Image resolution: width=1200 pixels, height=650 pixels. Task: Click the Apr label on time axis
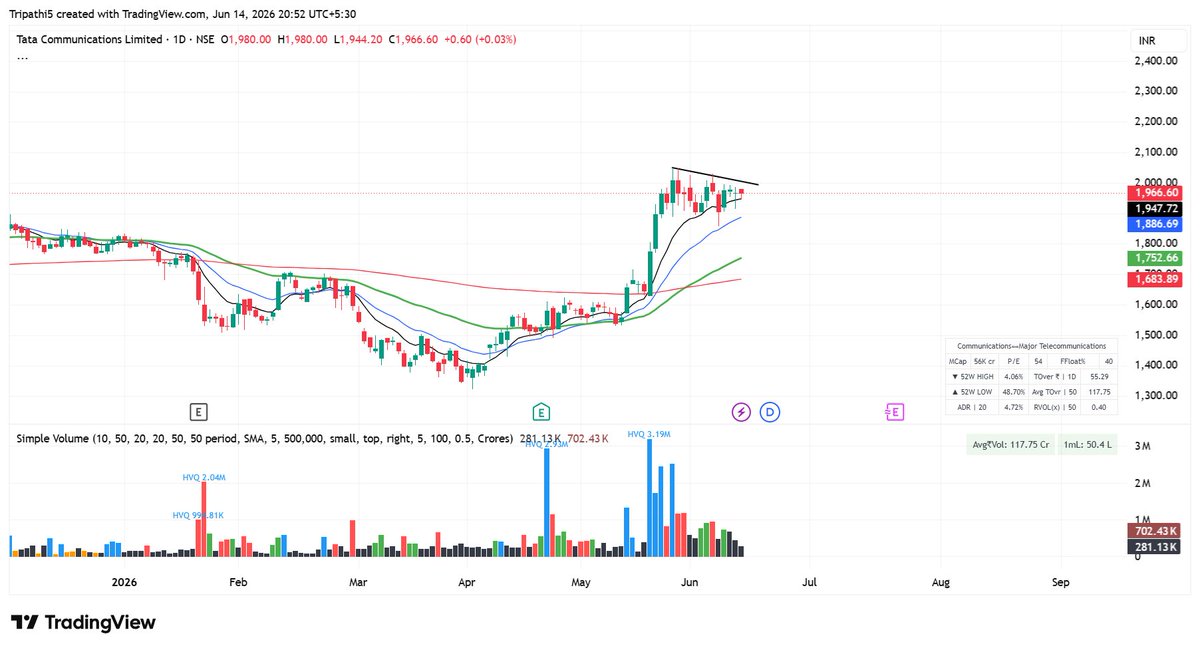point(467,581)
